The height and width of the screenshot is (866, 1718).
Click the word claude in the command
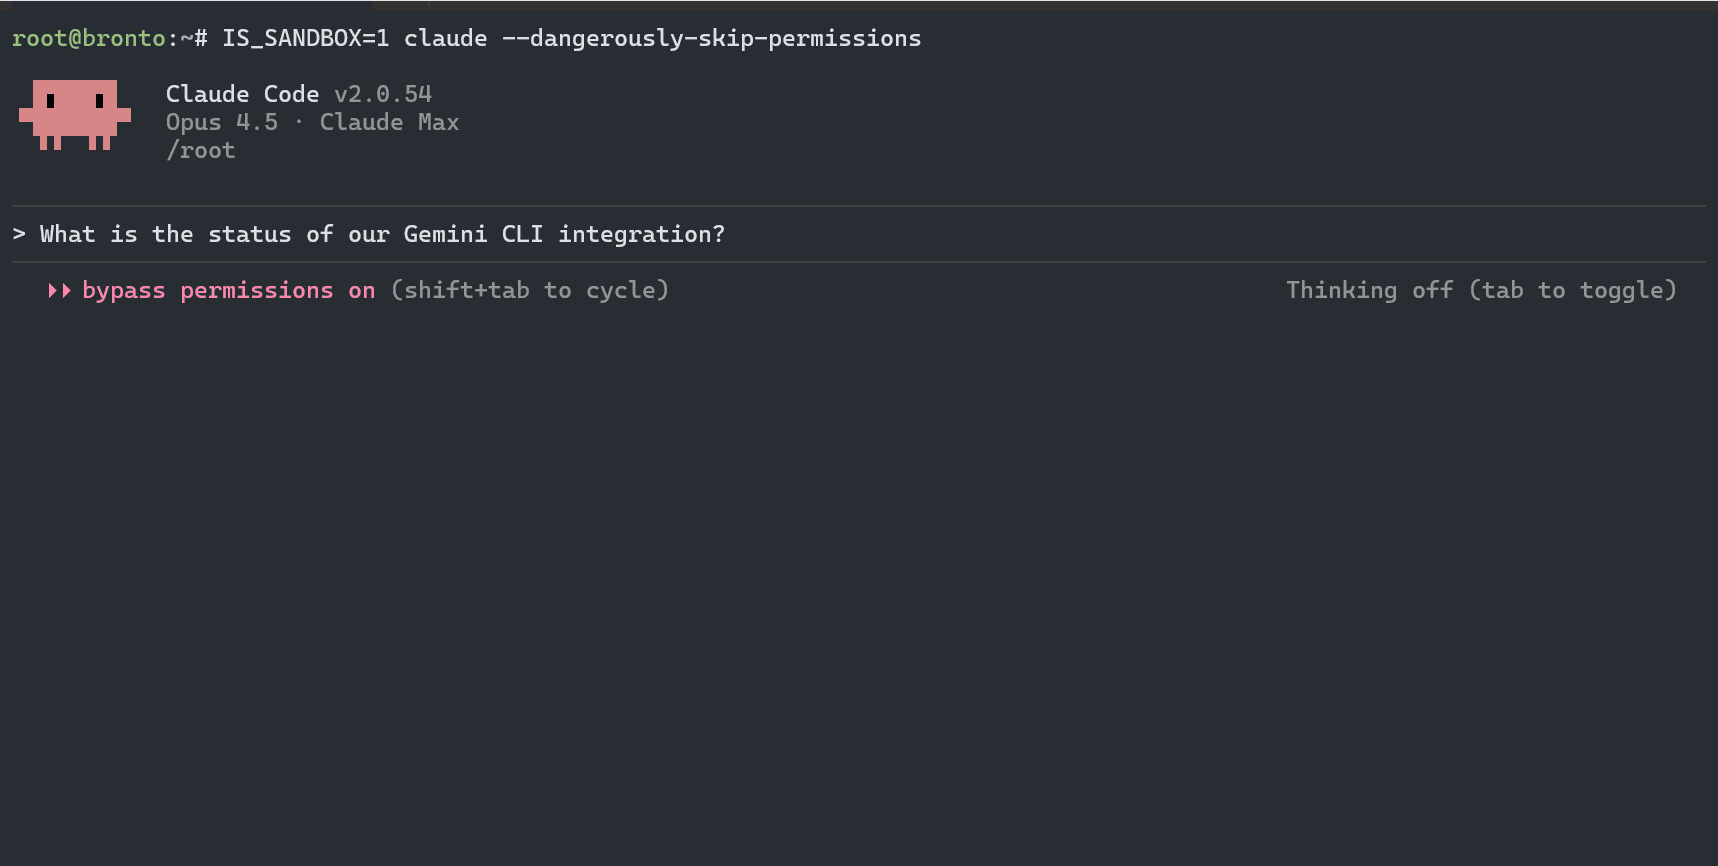click(445, 38)
